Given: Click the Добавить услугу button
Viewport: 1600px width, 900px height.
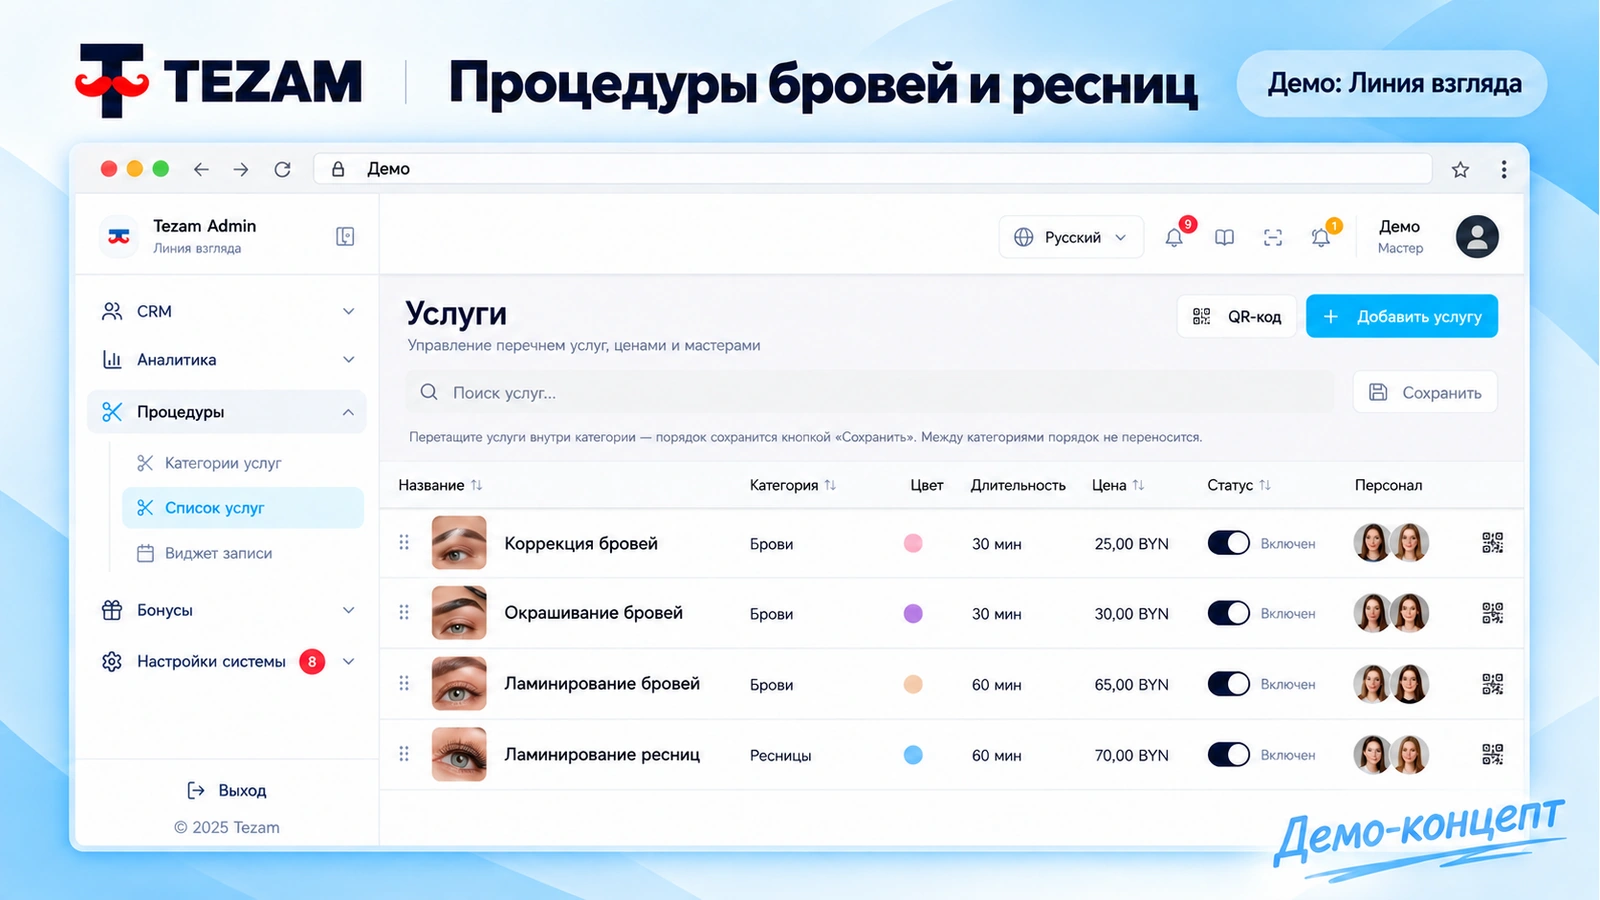Looking at the screenshot, I should coord(1402,316).
